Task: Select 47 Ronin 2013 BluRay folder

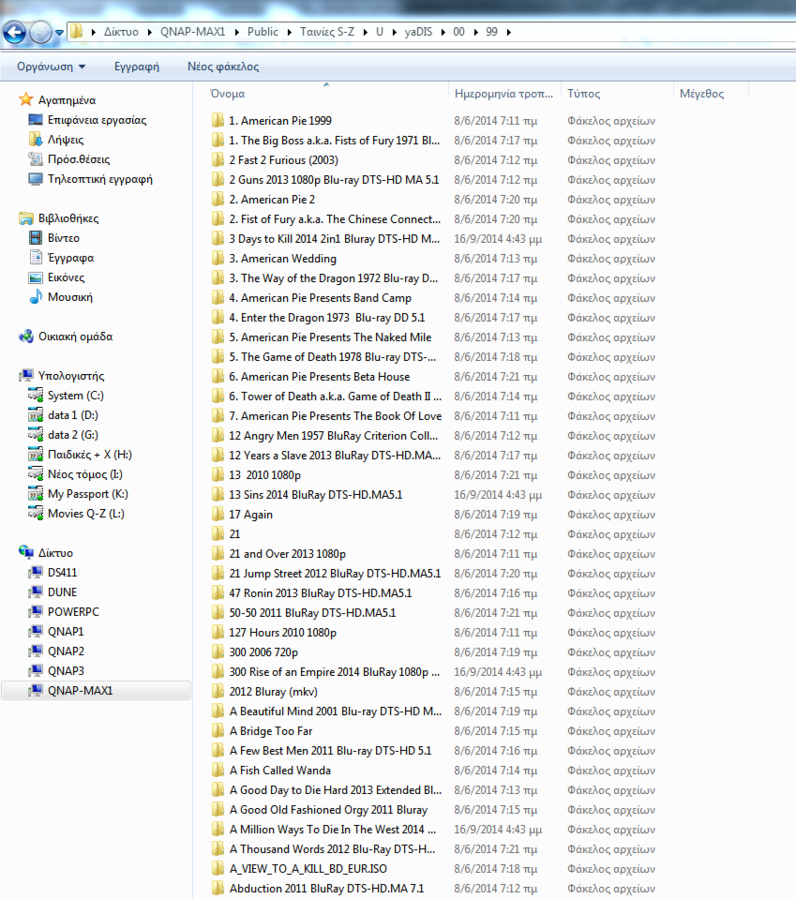Action: point(320,593)
